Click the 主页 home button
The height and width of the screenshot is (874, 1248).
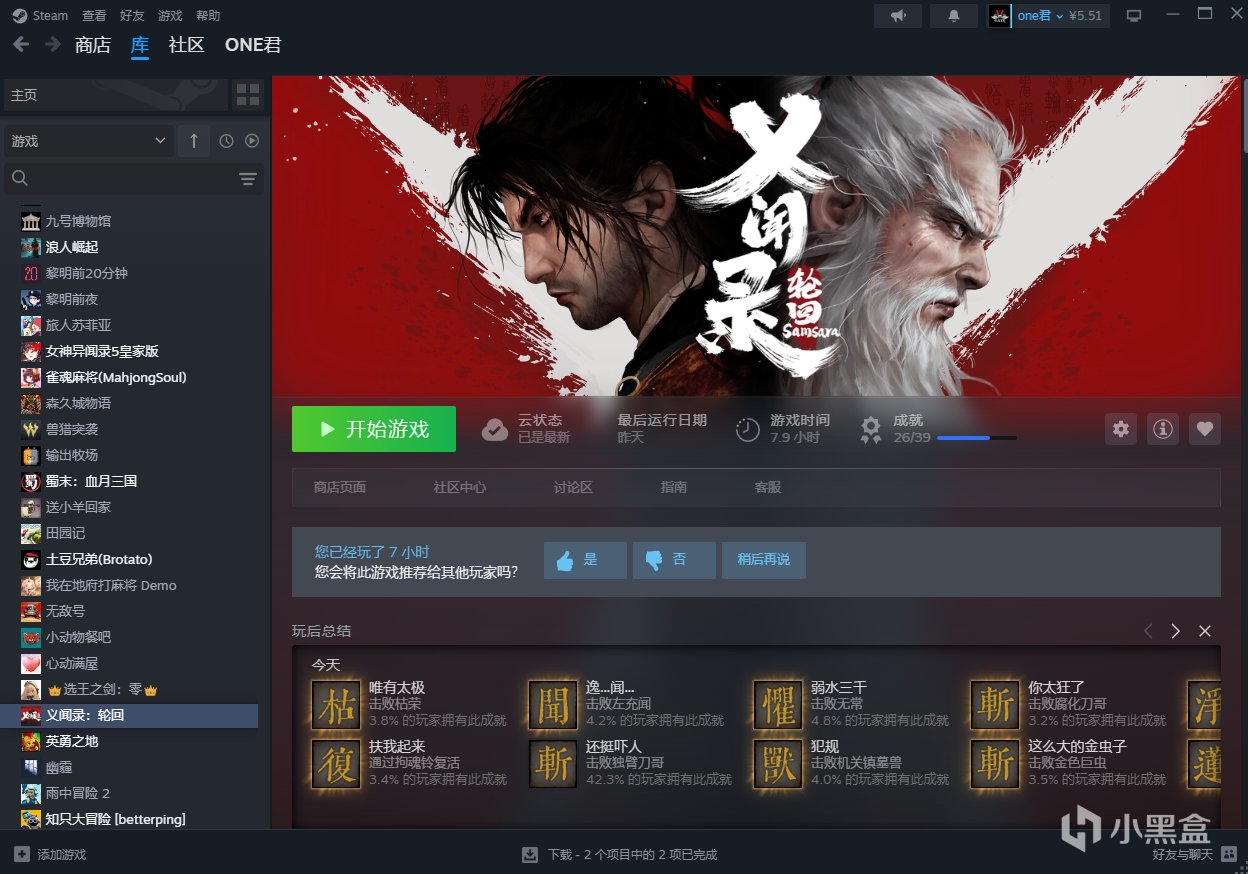coord(116,95)
